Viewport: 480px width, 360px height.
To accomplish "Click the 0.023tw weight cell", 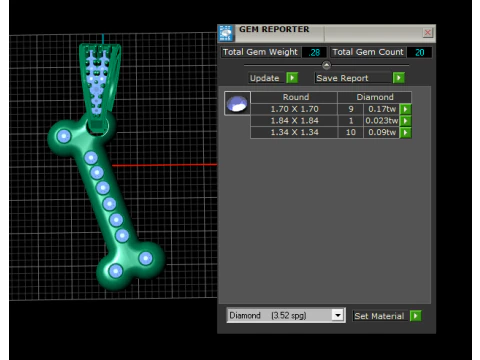I will point(382,121).
